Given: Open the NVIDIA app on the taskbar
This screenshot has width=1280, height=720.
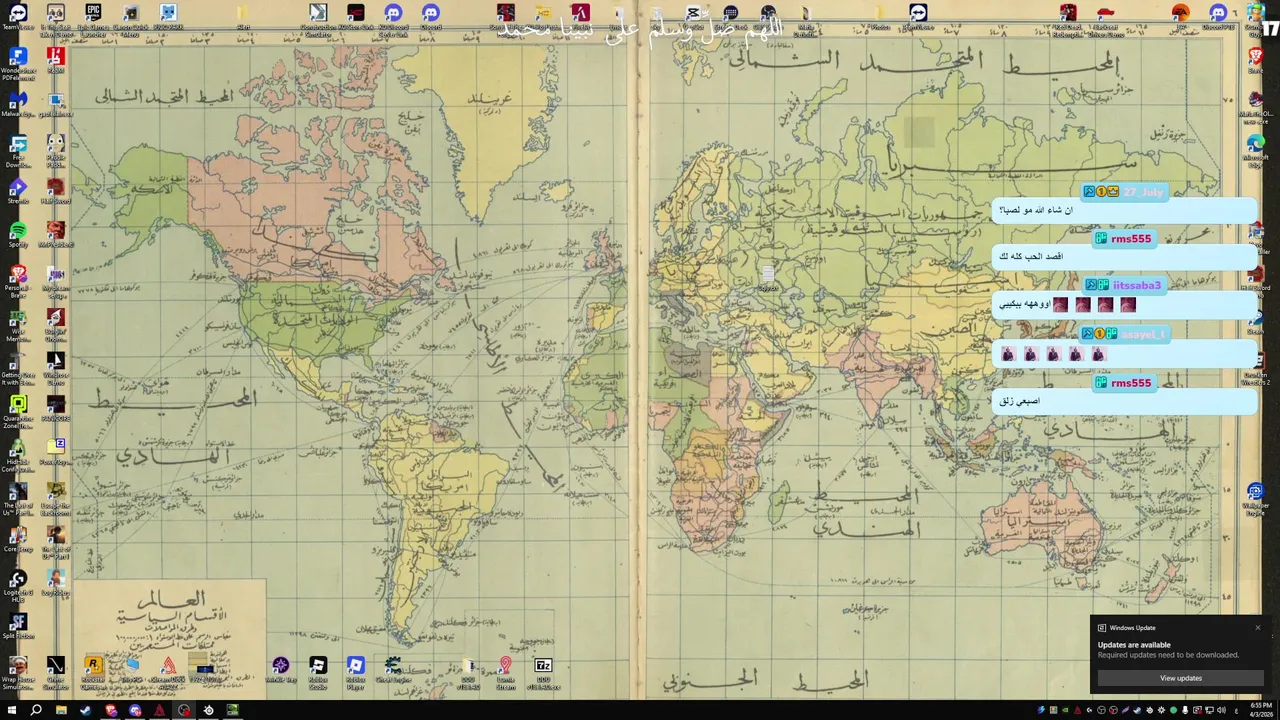Looking at the screenshot, I should click(232, 710).
